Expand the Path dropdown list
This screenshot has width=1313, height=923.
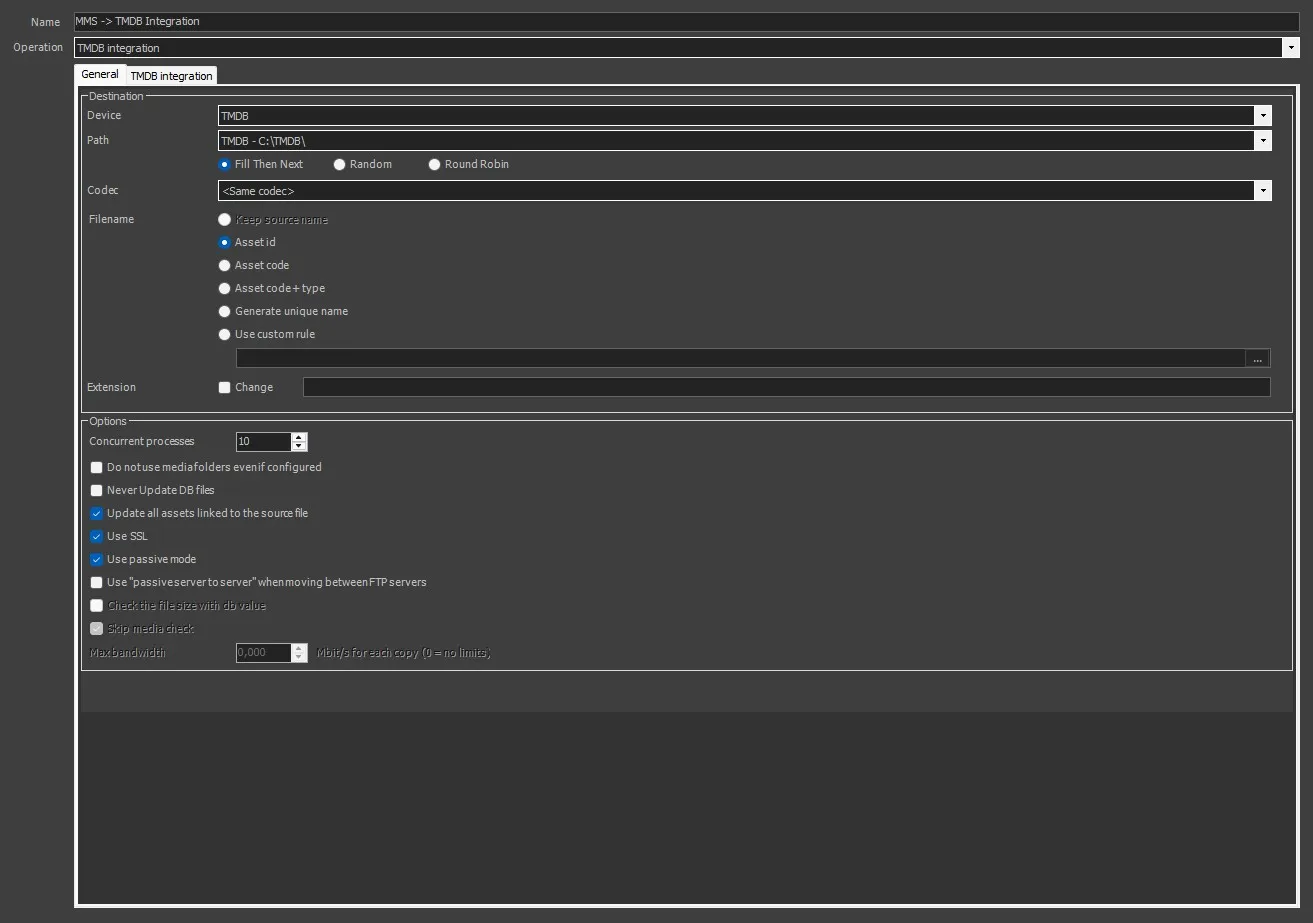1263,141
